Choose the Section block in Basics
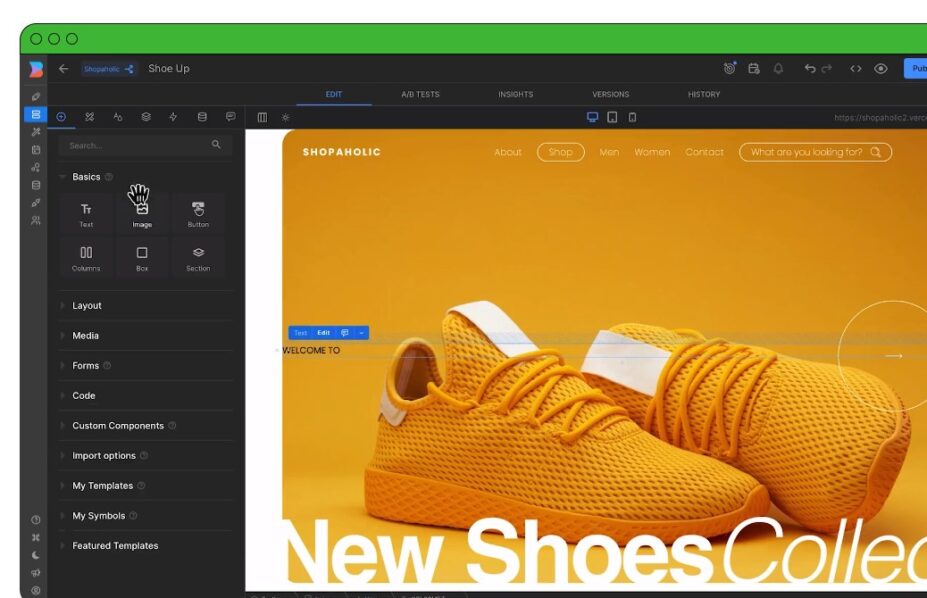Viewport: 927px width, 598px height. [198, 258]
